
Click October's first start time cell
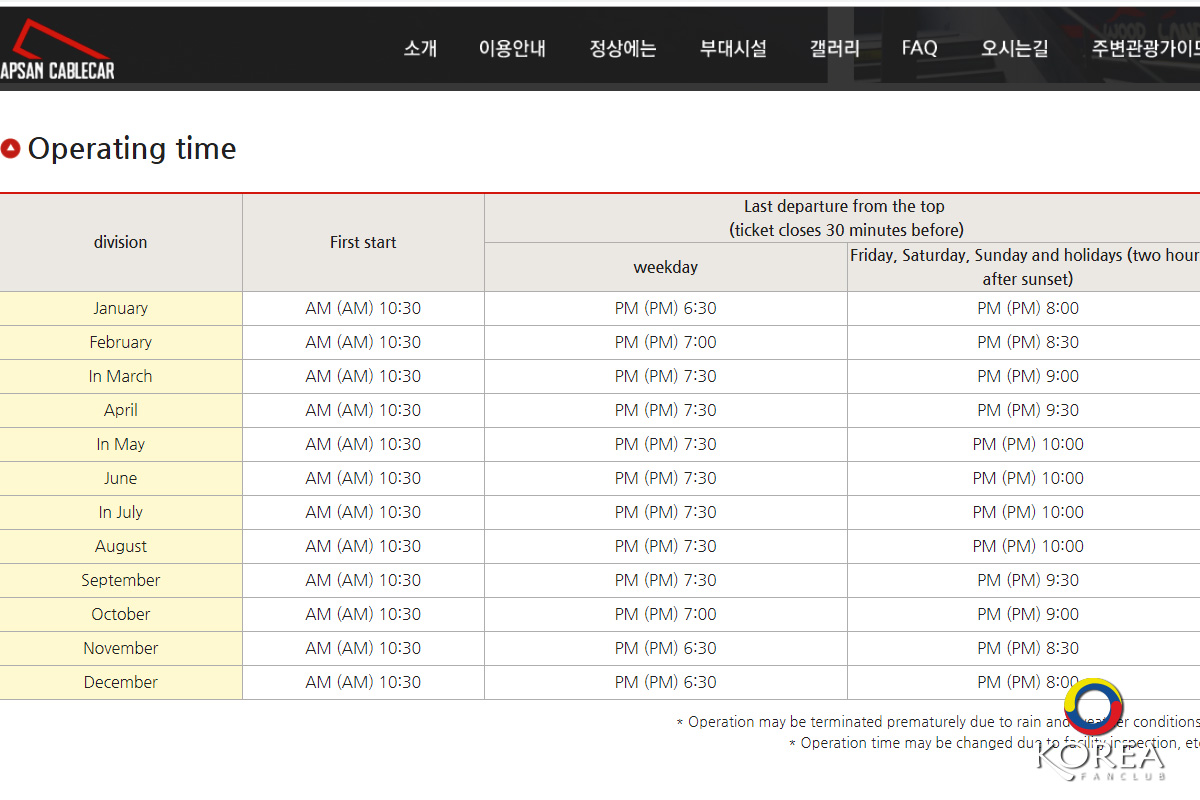click(363, 614)
